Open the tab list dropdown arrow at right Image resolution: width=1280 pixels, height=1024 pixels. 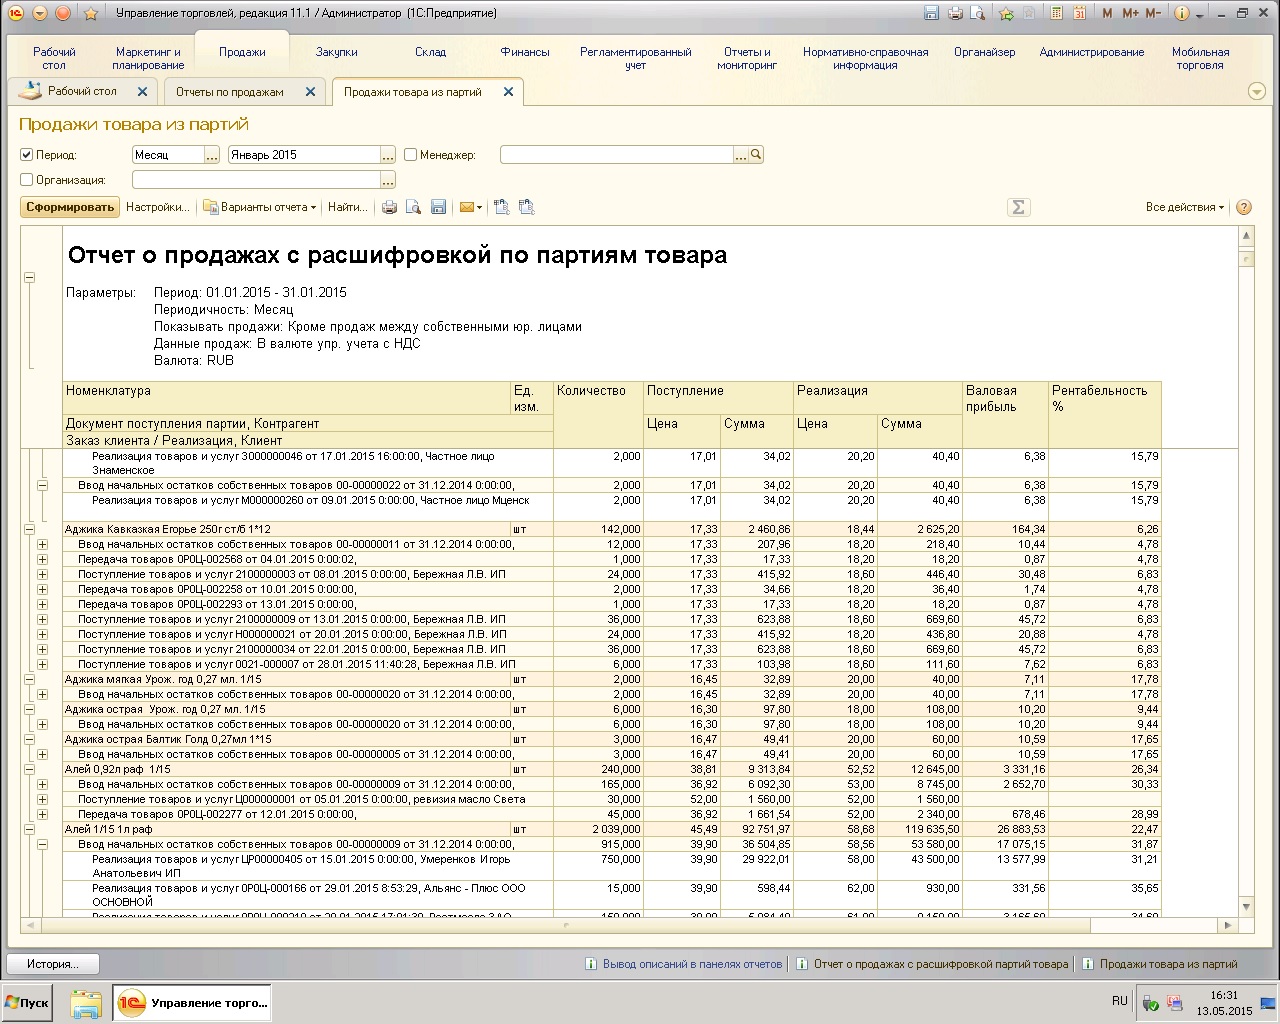1257,91
